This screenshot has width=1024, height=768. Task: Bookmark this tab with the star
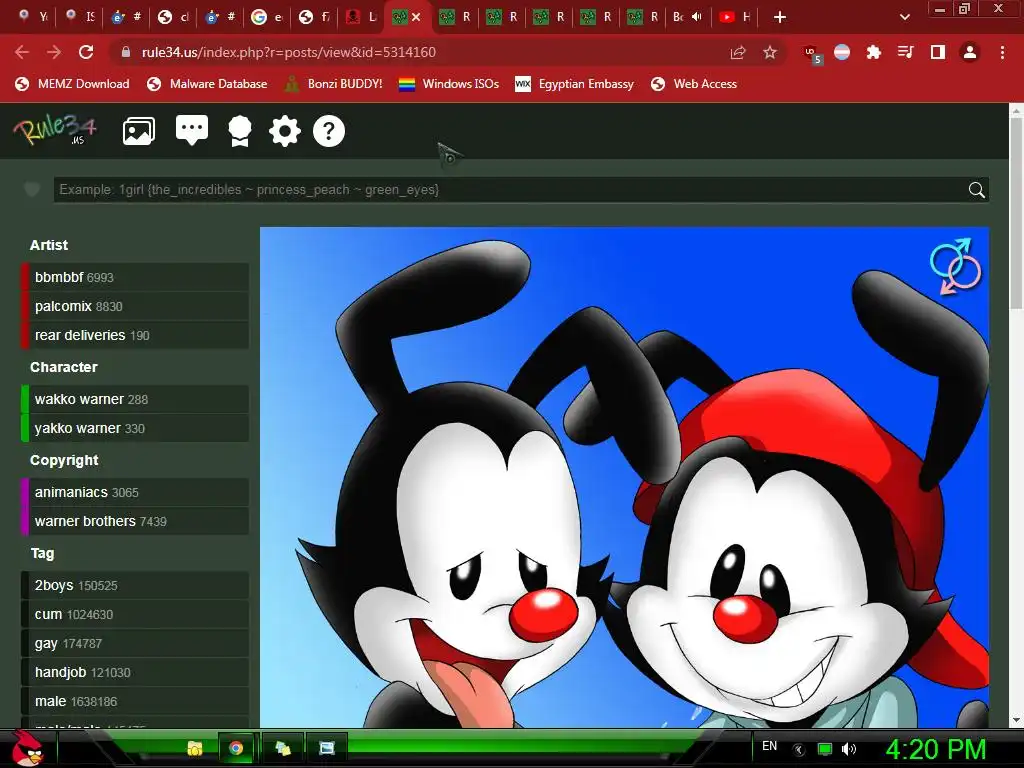770,52
